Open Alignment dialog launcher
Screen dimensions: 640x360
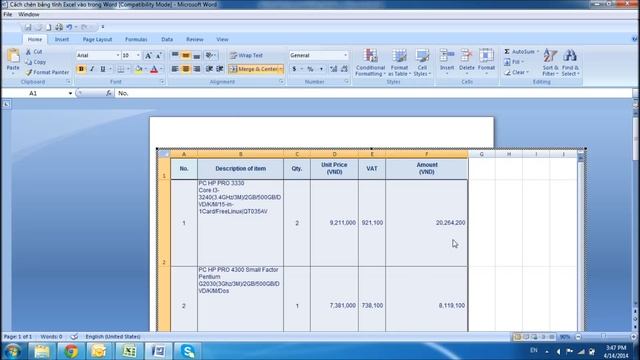coord(281,82)
